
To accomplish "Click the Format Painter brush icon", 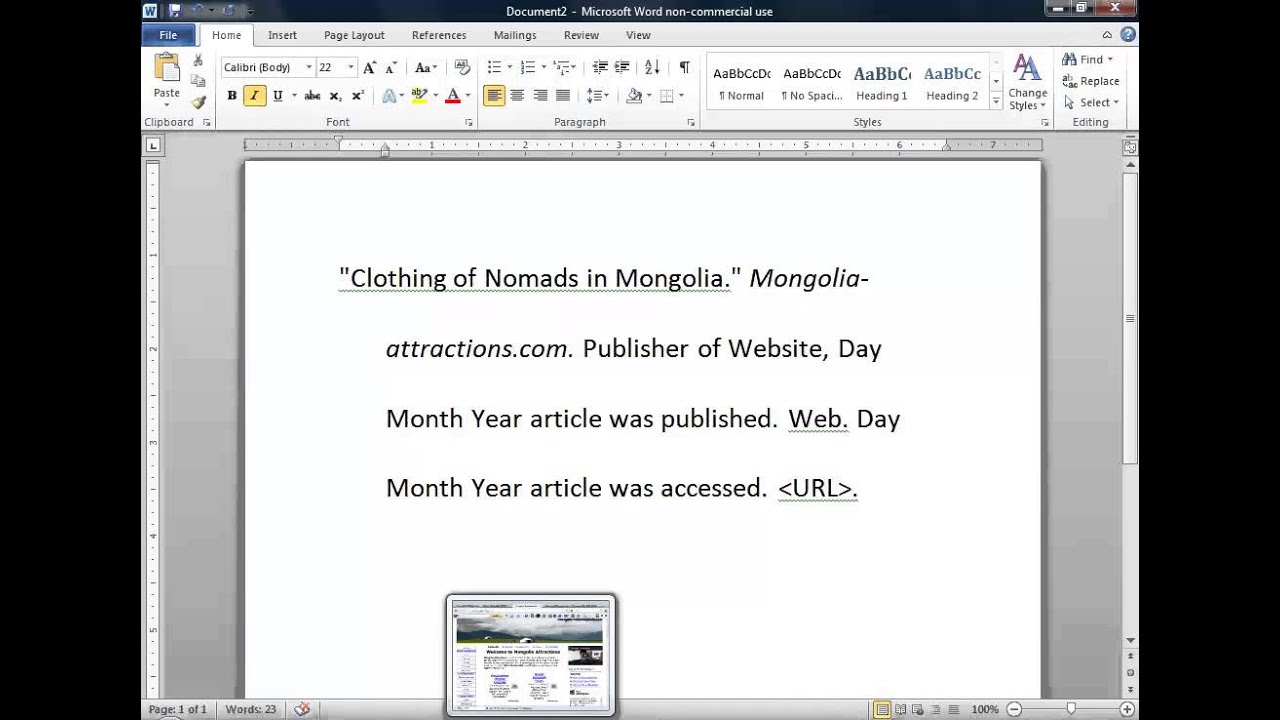I will (198, 102).
